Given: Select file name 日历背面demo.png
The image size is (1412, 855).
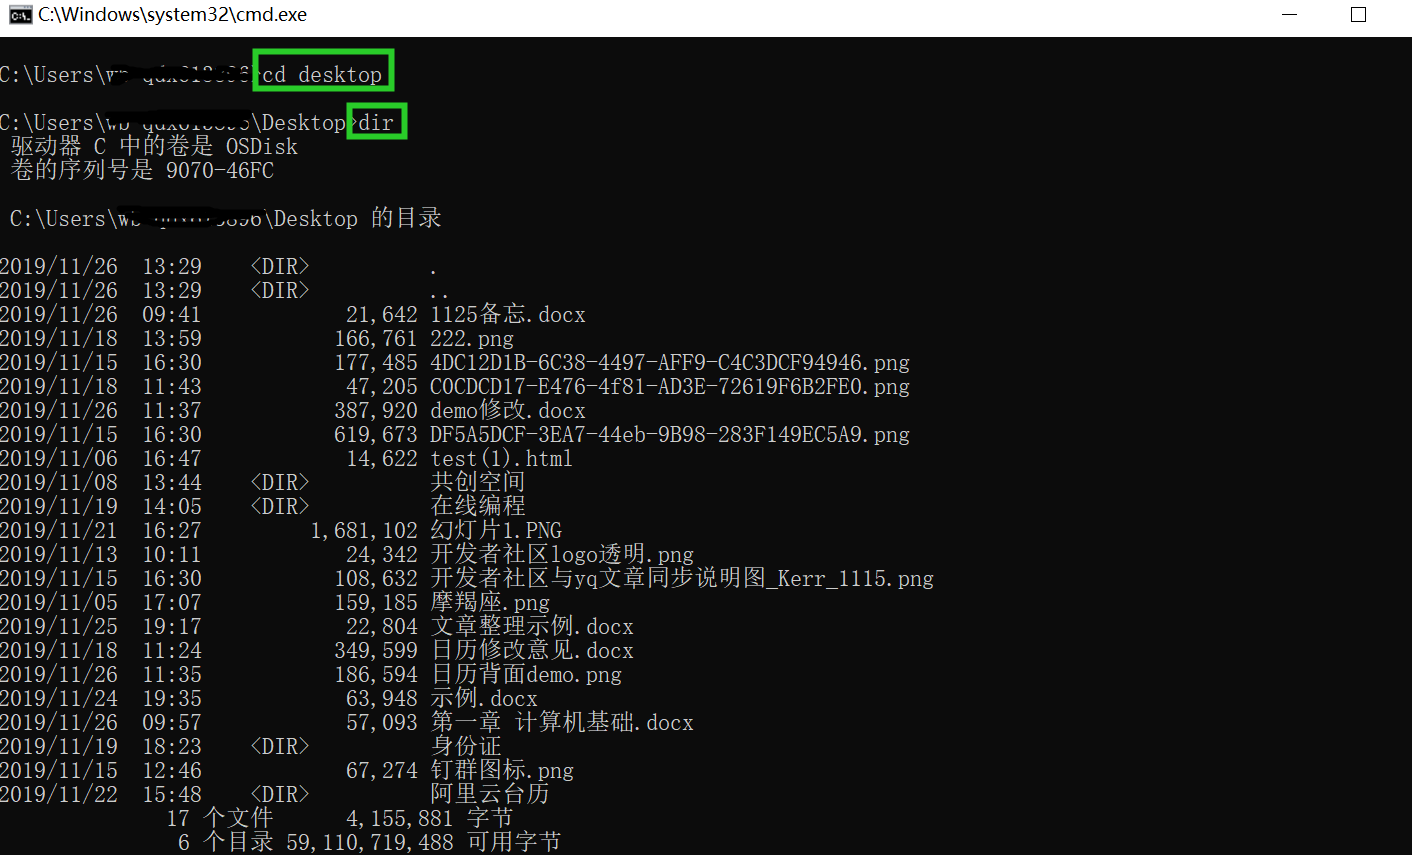Looking at the screenshot, I should (526, 674).
